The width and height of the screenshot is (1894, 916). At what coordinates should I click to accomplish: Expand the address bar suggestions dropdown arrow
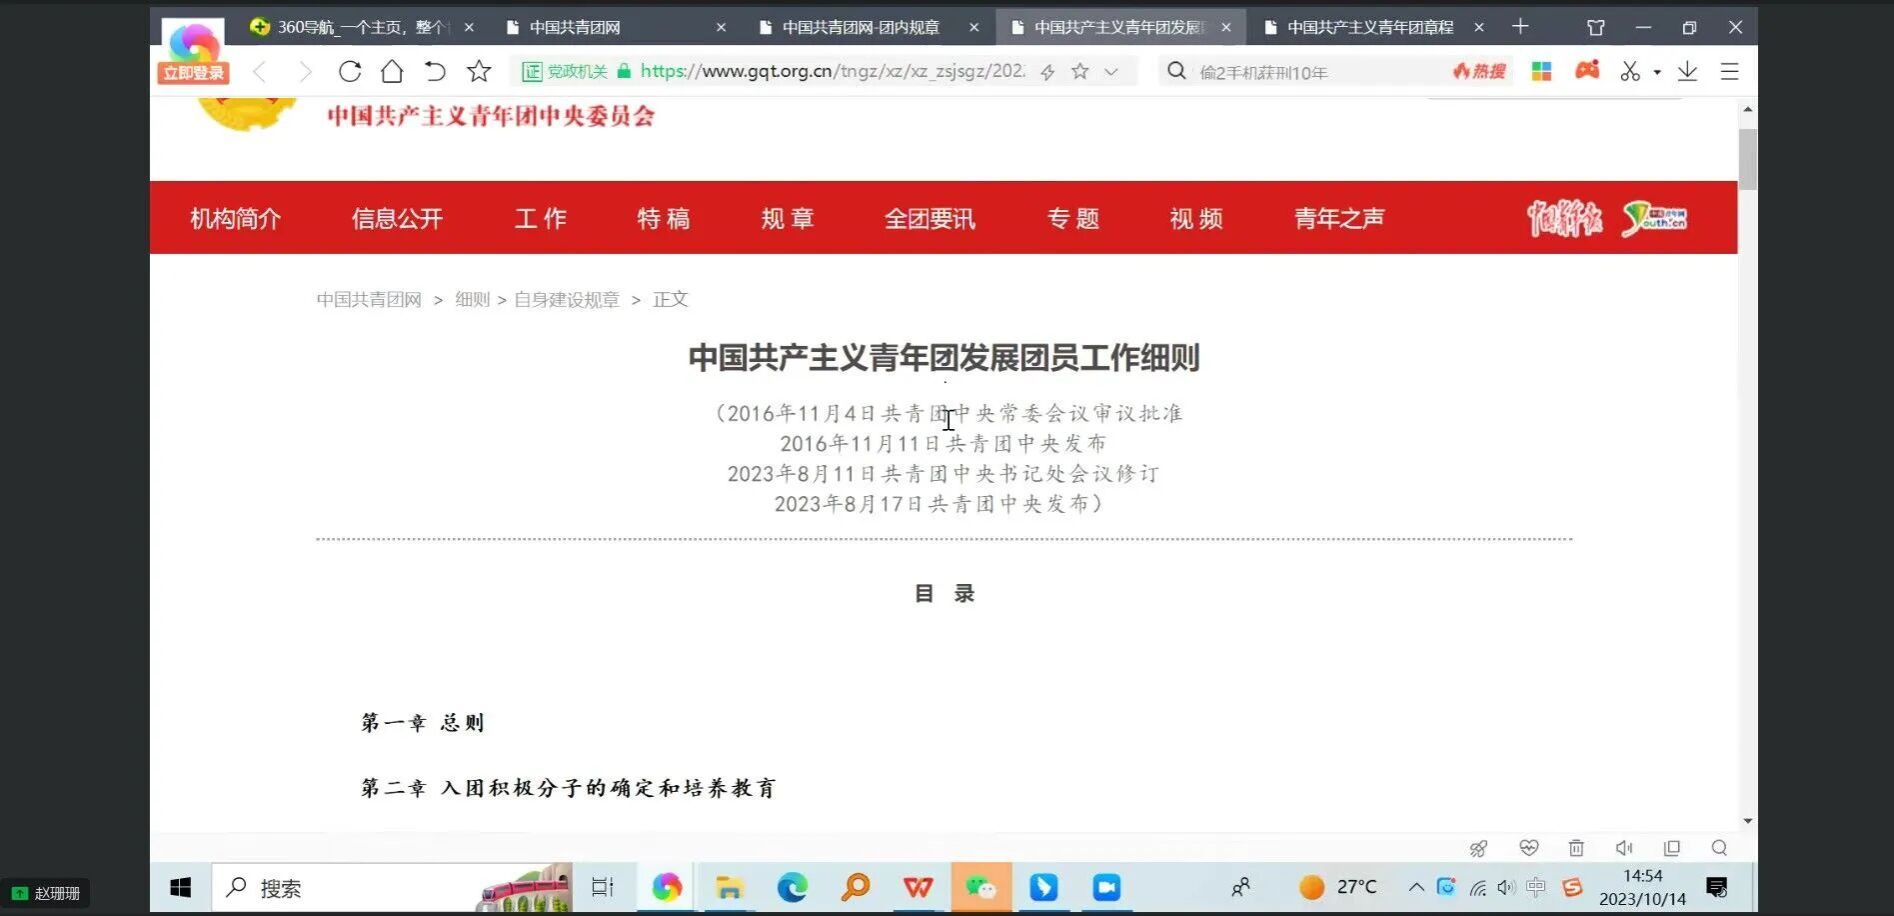point(1111,71)
